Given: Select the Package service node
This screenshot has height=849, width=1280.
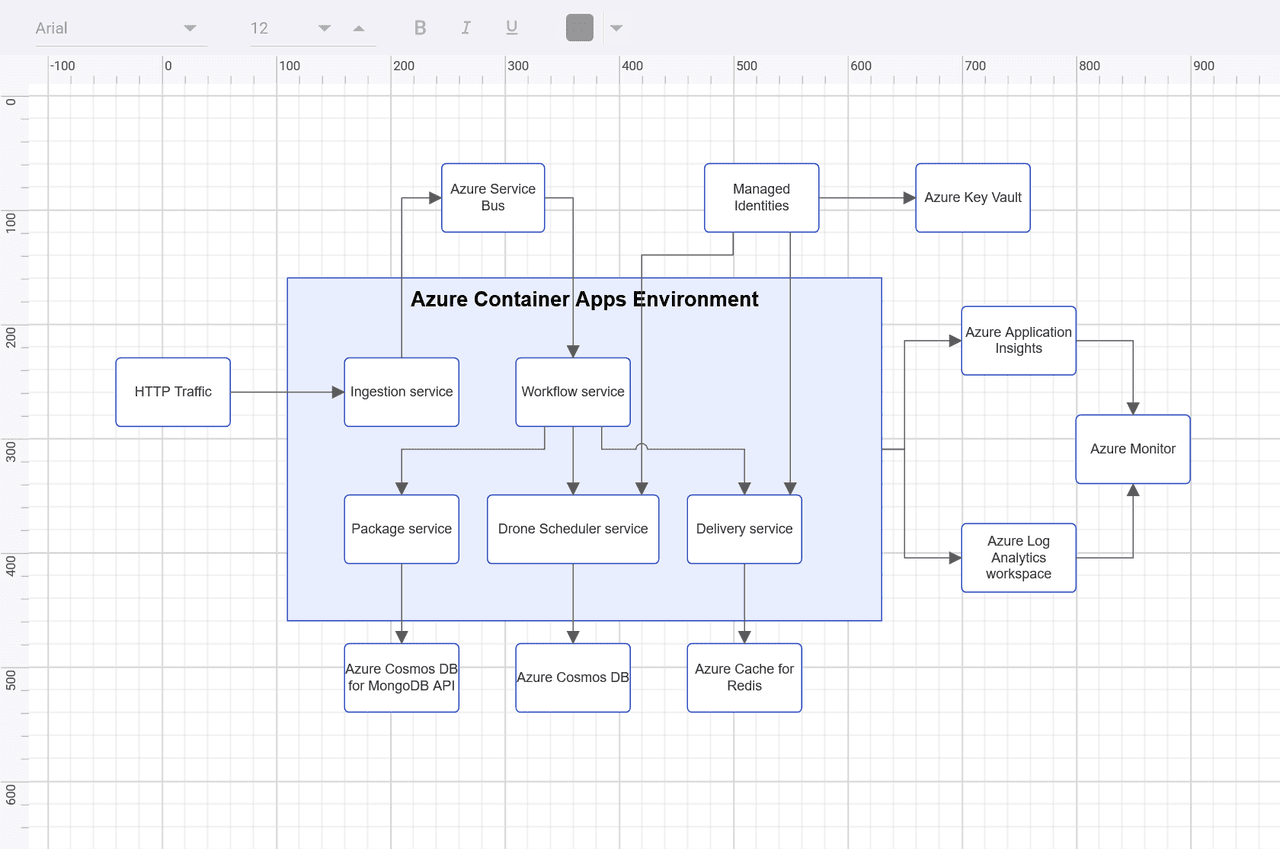Looking at the screenshot, I should (x=402, y=529).
